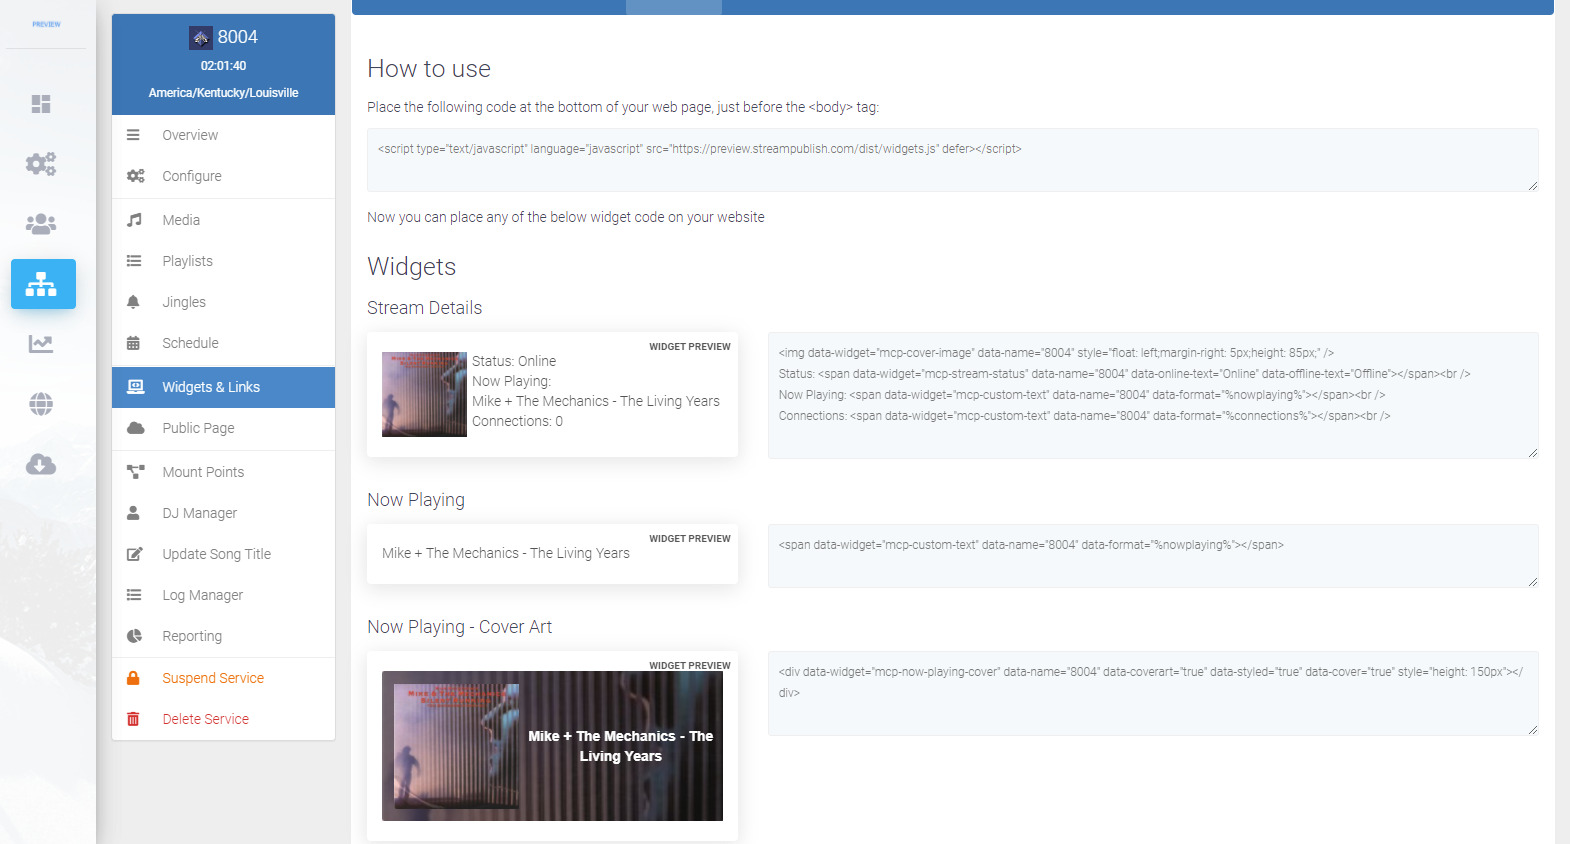Click the Schedule calendar icon
The height and width of the screenshot is (844, 1570).
[x=133, y=343]
